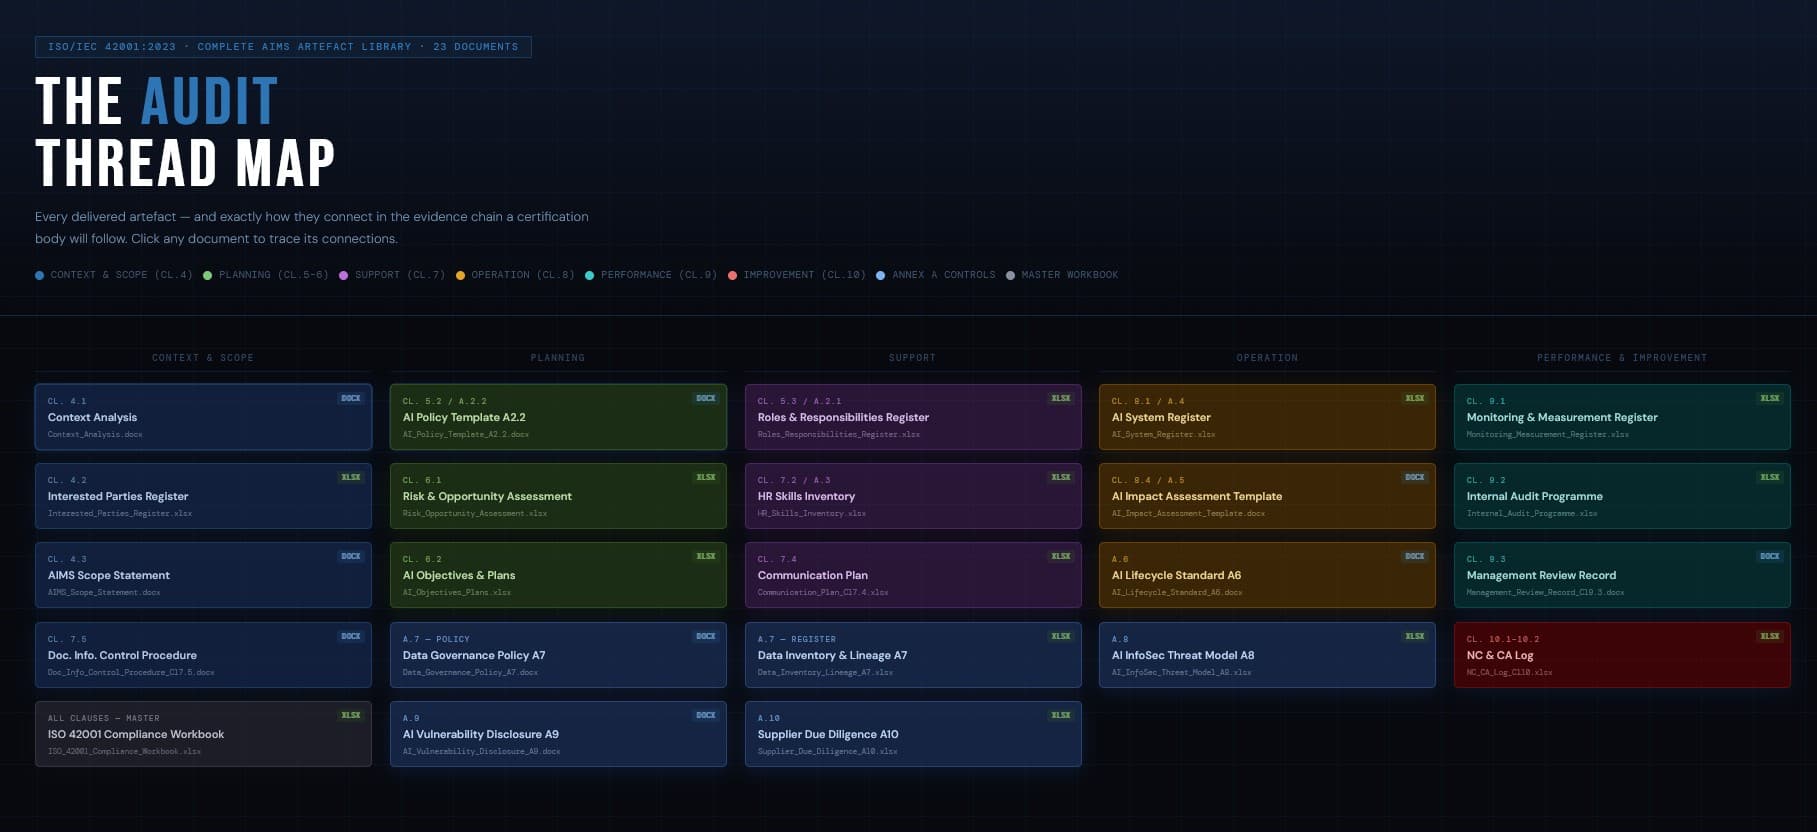Click the PLANNING column header
Viewport: 1817px width, 832px height.
point(558,358)
